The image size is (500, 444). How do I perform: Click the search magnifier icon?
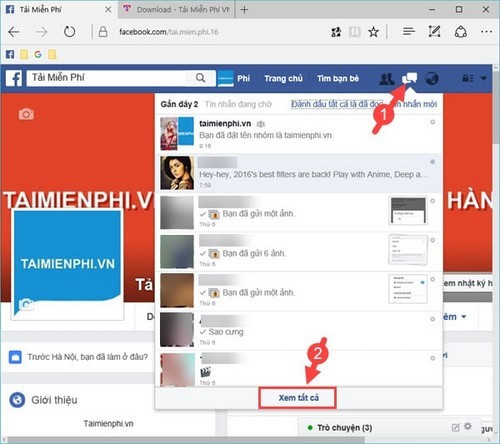pyautogui.click(x=200, y=78)
